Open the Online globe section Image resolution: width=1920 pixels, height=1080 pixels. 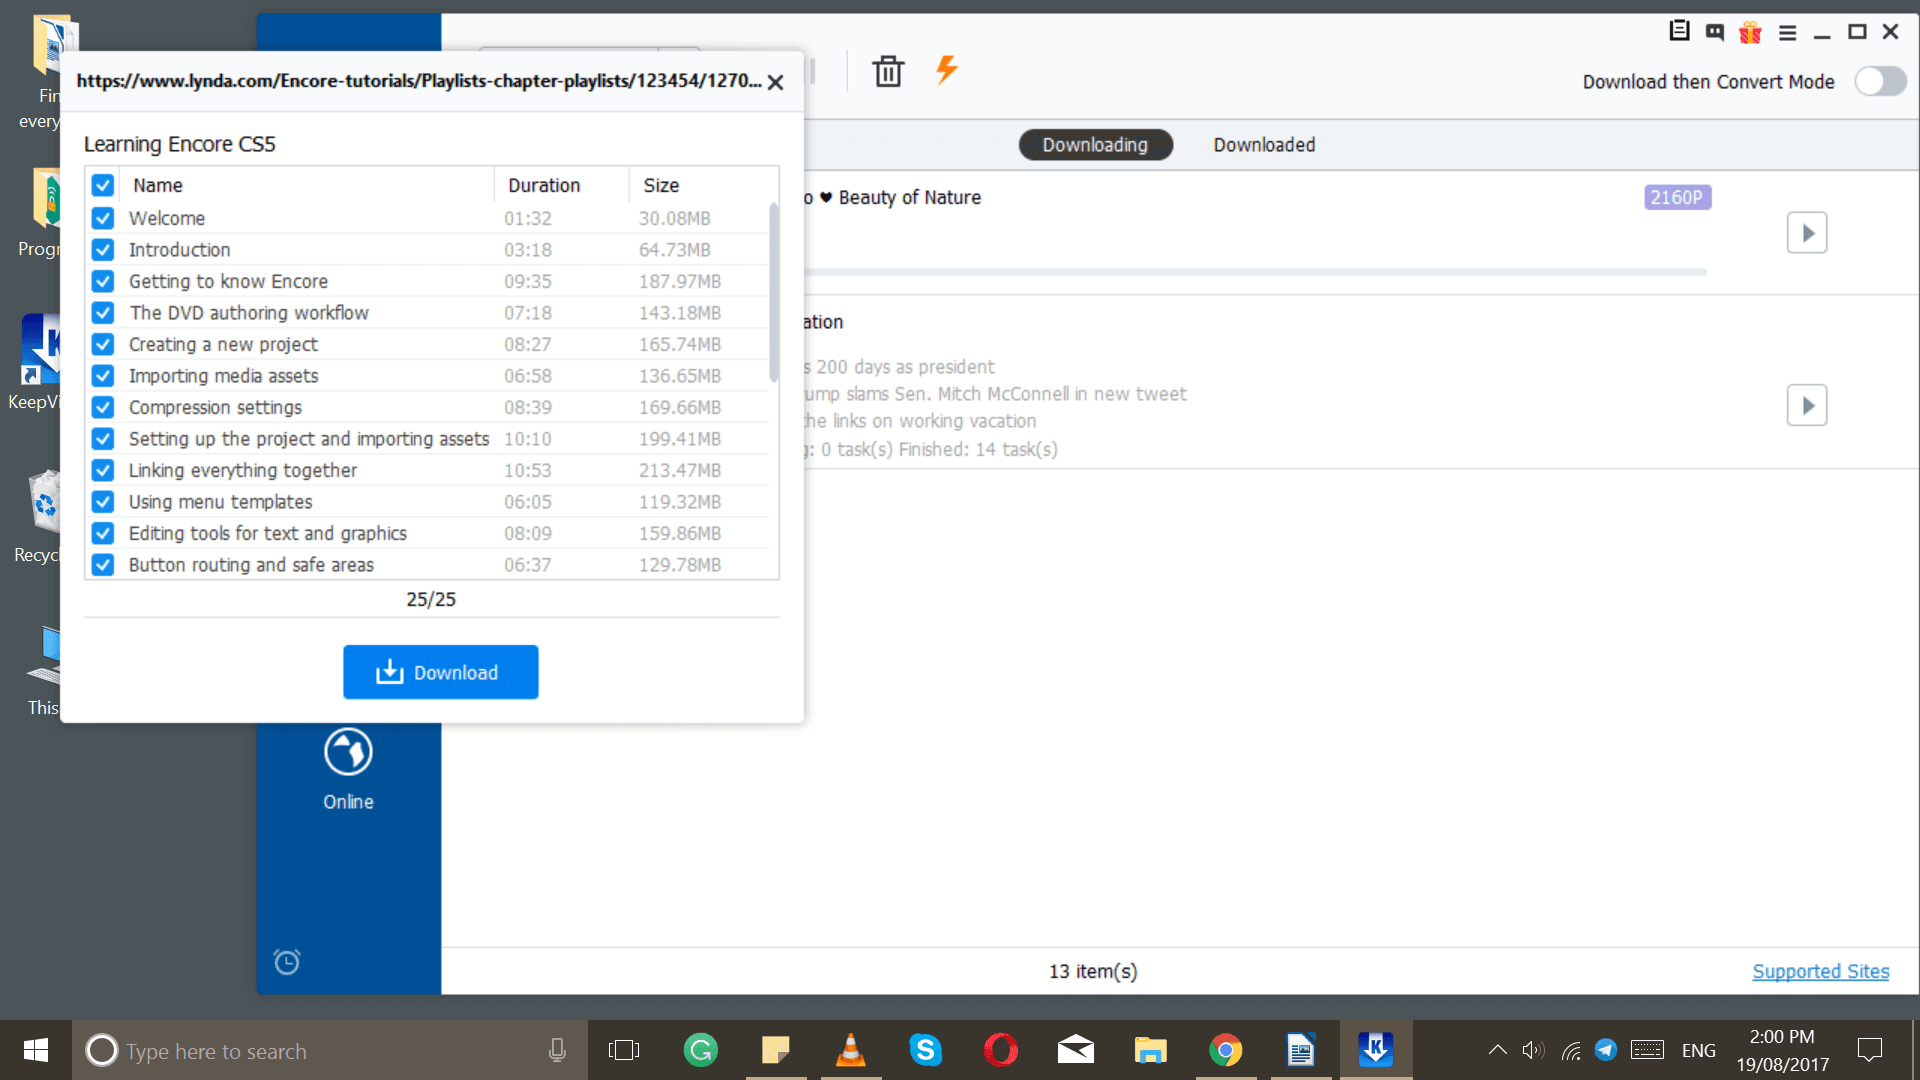coord(348,770)
